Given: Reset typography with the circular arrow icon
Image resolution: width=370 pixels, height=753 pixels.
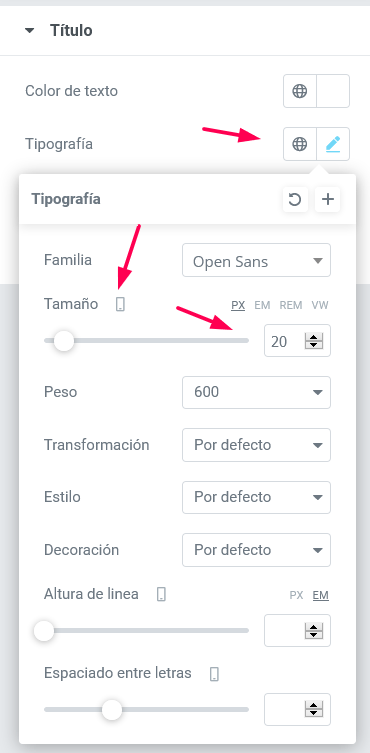Looking at the screenshot, I should coord(295,199).
